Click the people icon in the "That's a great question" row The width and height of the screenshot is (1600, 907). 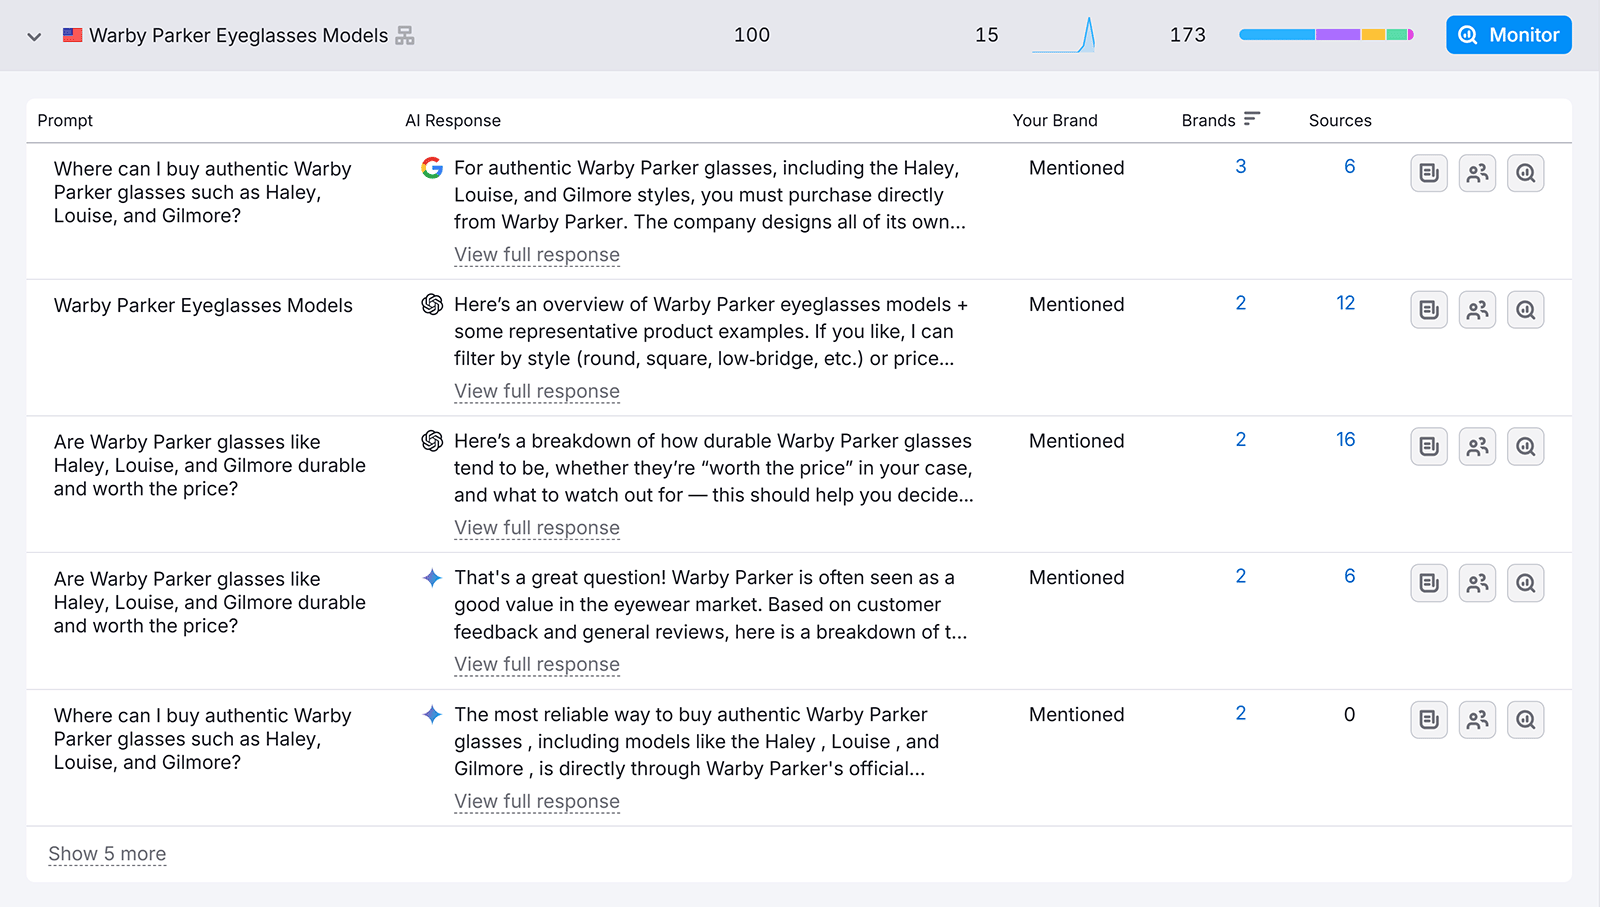(x=1477, y=583)
